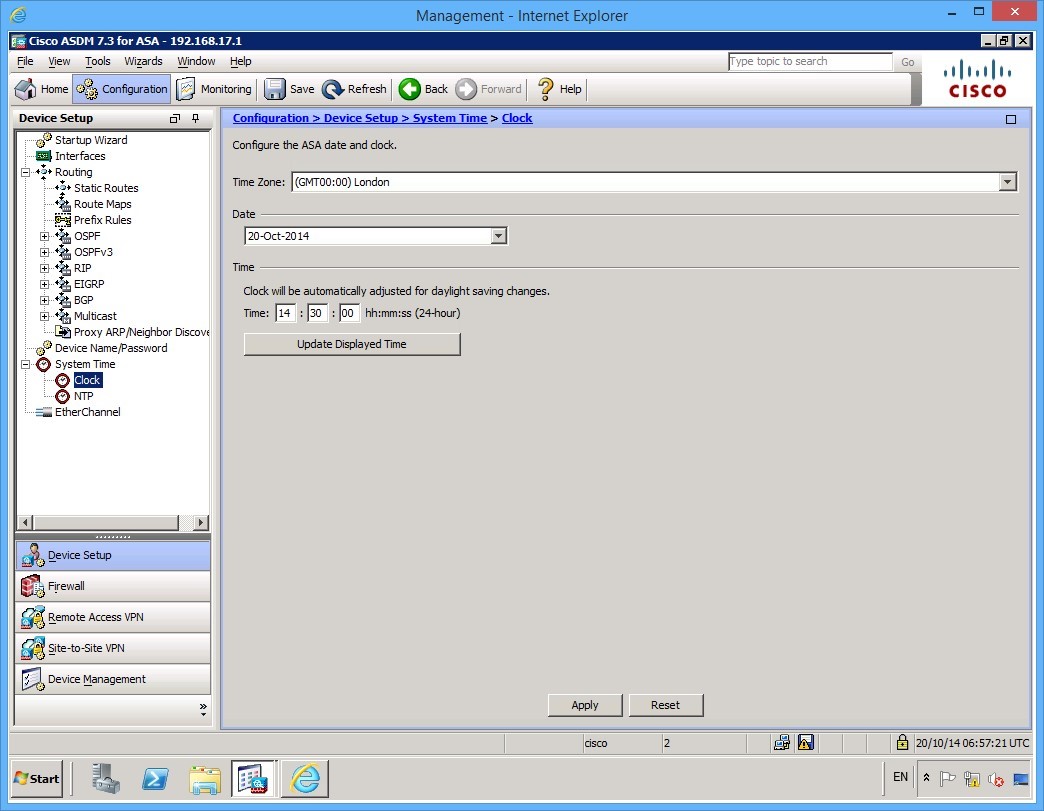This screenshot has width=1044, height=811.
Task: Click the hours field in Time settings
Action: click(286, 313)
